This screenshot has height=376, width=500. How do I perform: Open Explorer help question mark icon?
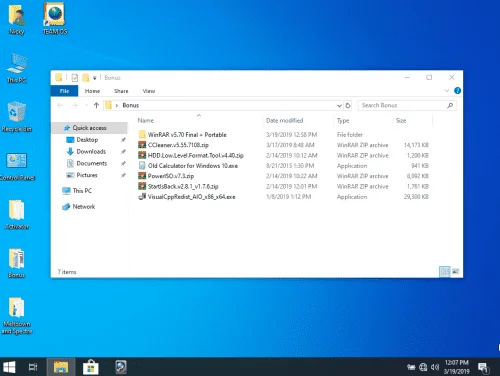click(x=457, y=91)
